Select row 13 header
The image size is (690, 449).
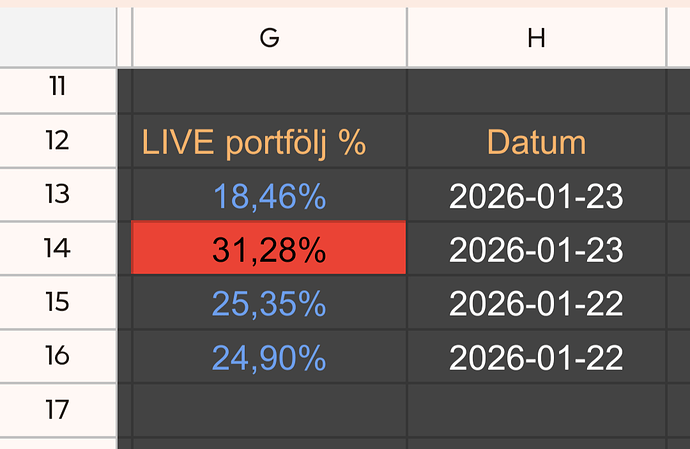pyautogui.click(x=58, y=195)
